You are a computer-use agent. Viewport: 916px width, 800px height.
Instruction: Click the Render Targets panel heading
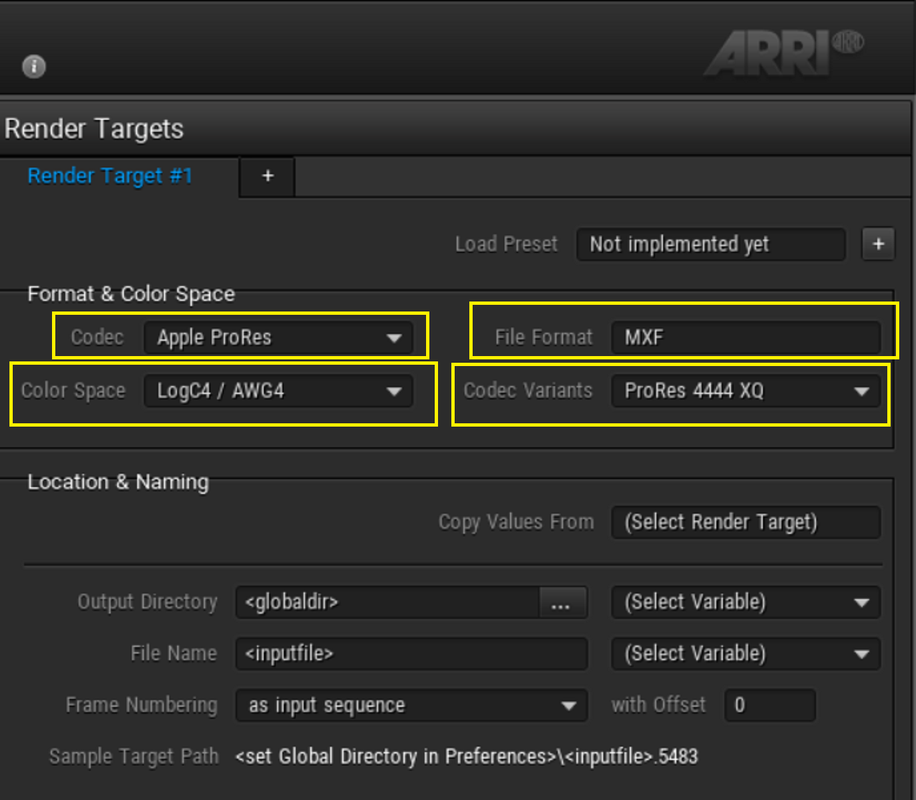(x=94, y=129)
